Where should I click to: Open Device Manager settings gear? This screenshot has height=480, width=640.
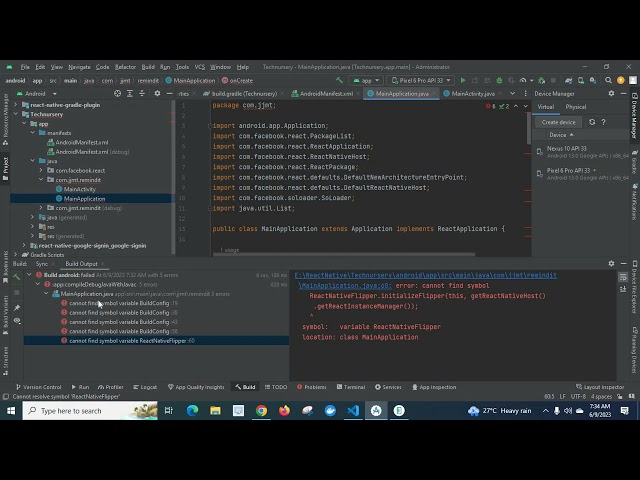tap(611, 93)
